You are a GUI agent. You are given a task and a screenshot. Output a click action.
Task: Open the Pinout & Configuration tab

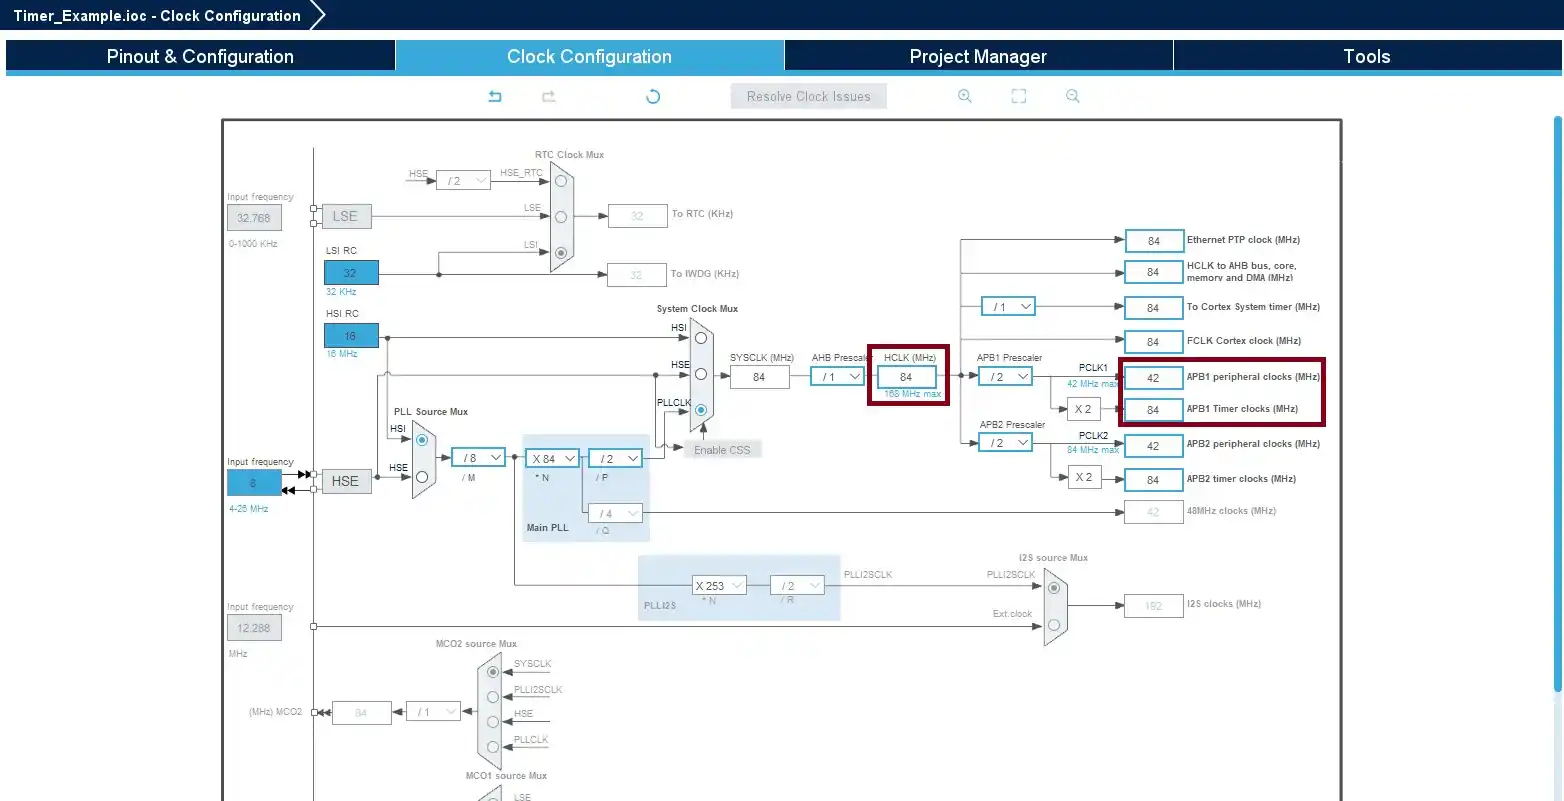click(x=200, y=56)
